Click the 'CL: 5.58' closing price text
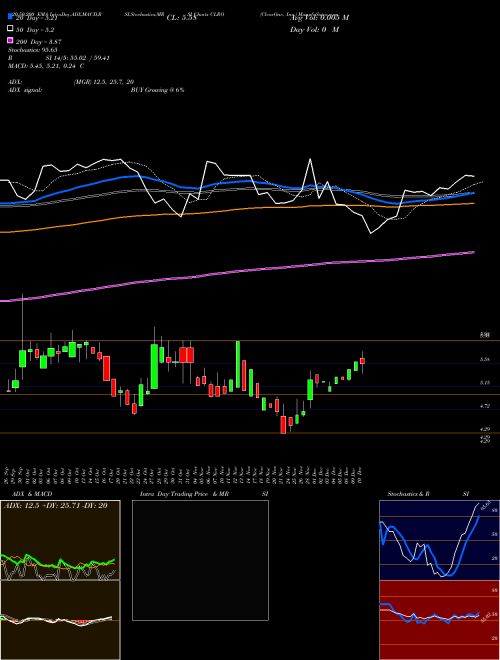500x660 pixels. point(181,18)
